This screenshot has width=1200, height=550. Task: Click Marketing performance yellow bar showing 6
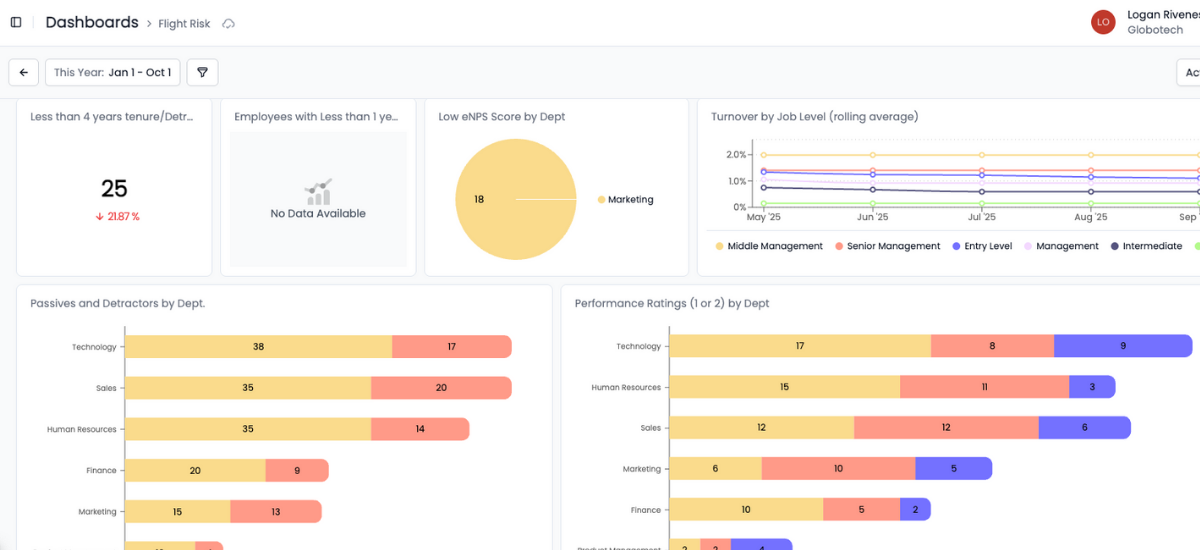tap(715, 469)
